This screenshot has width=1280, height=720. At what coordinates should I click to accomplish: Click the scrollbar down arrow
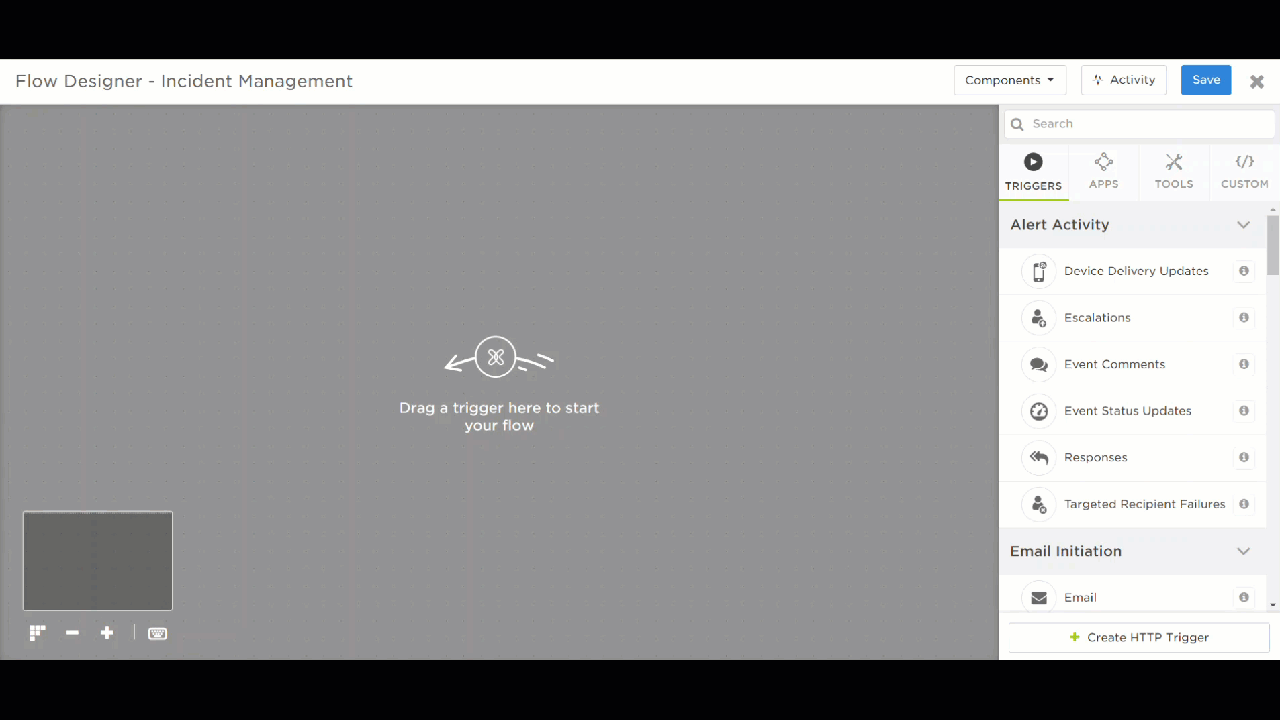tap(1273, 605)
